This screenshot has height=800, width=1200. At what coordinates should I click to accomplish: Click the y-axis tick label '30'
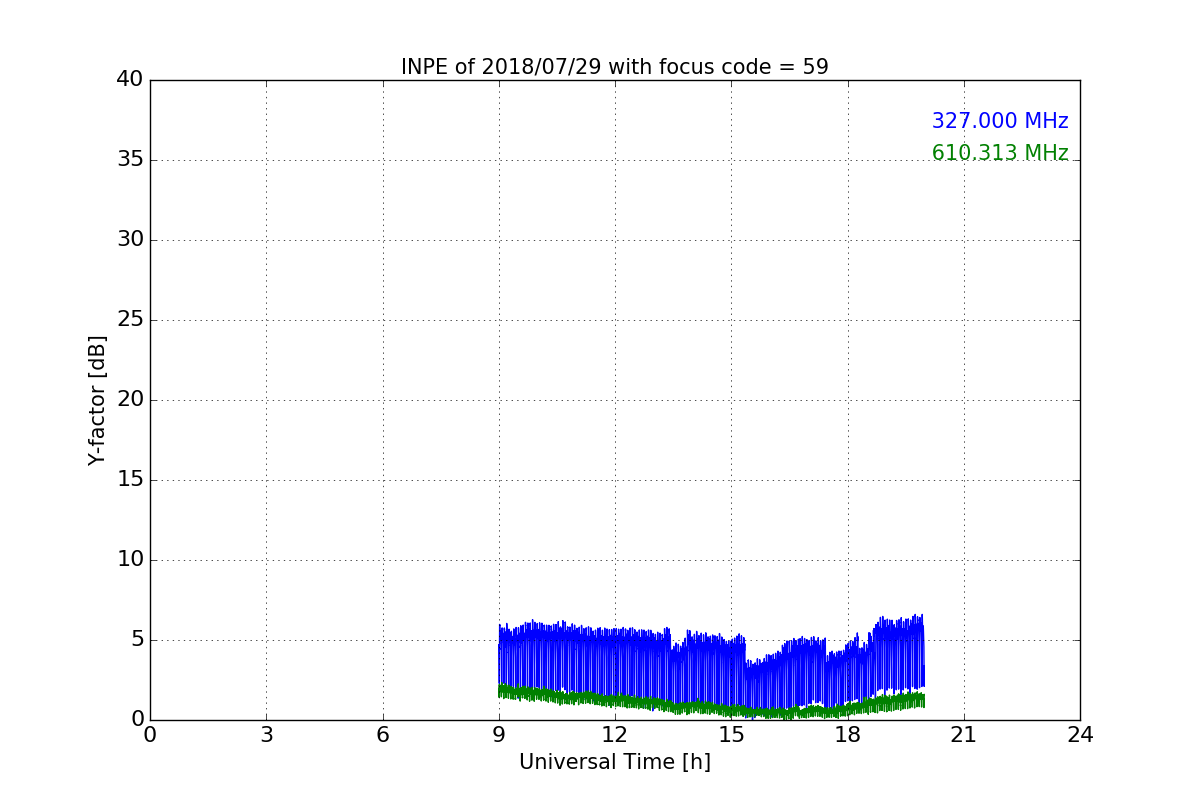(130, 240)
